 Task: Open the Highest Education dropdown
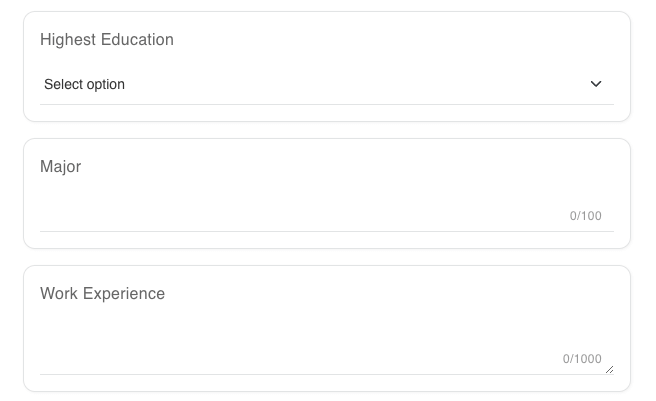[326, 85]
